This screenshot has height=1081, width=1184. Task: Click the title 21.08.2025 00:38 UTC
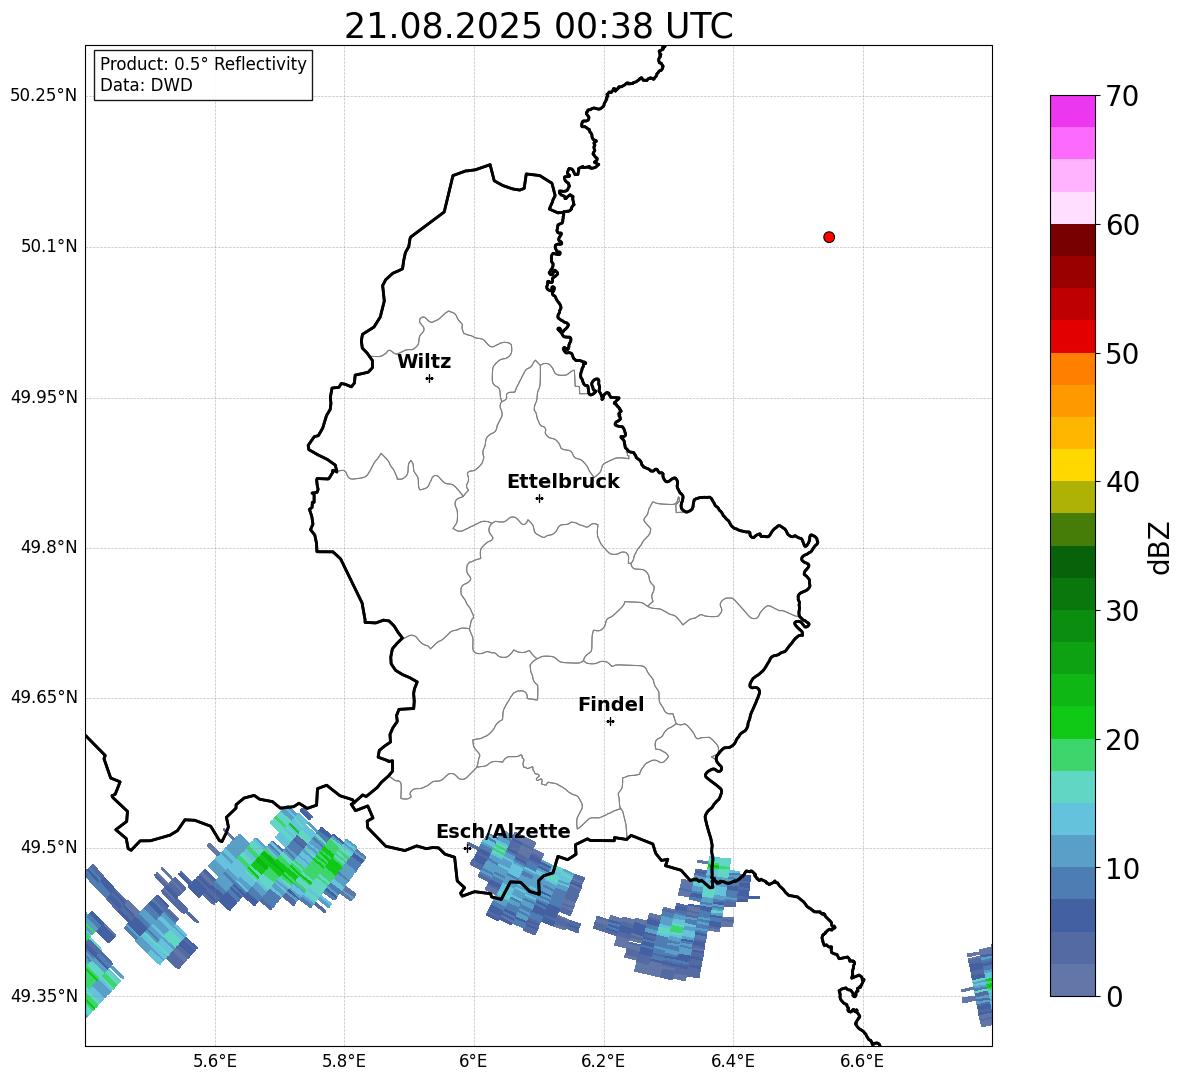(539, 26)
